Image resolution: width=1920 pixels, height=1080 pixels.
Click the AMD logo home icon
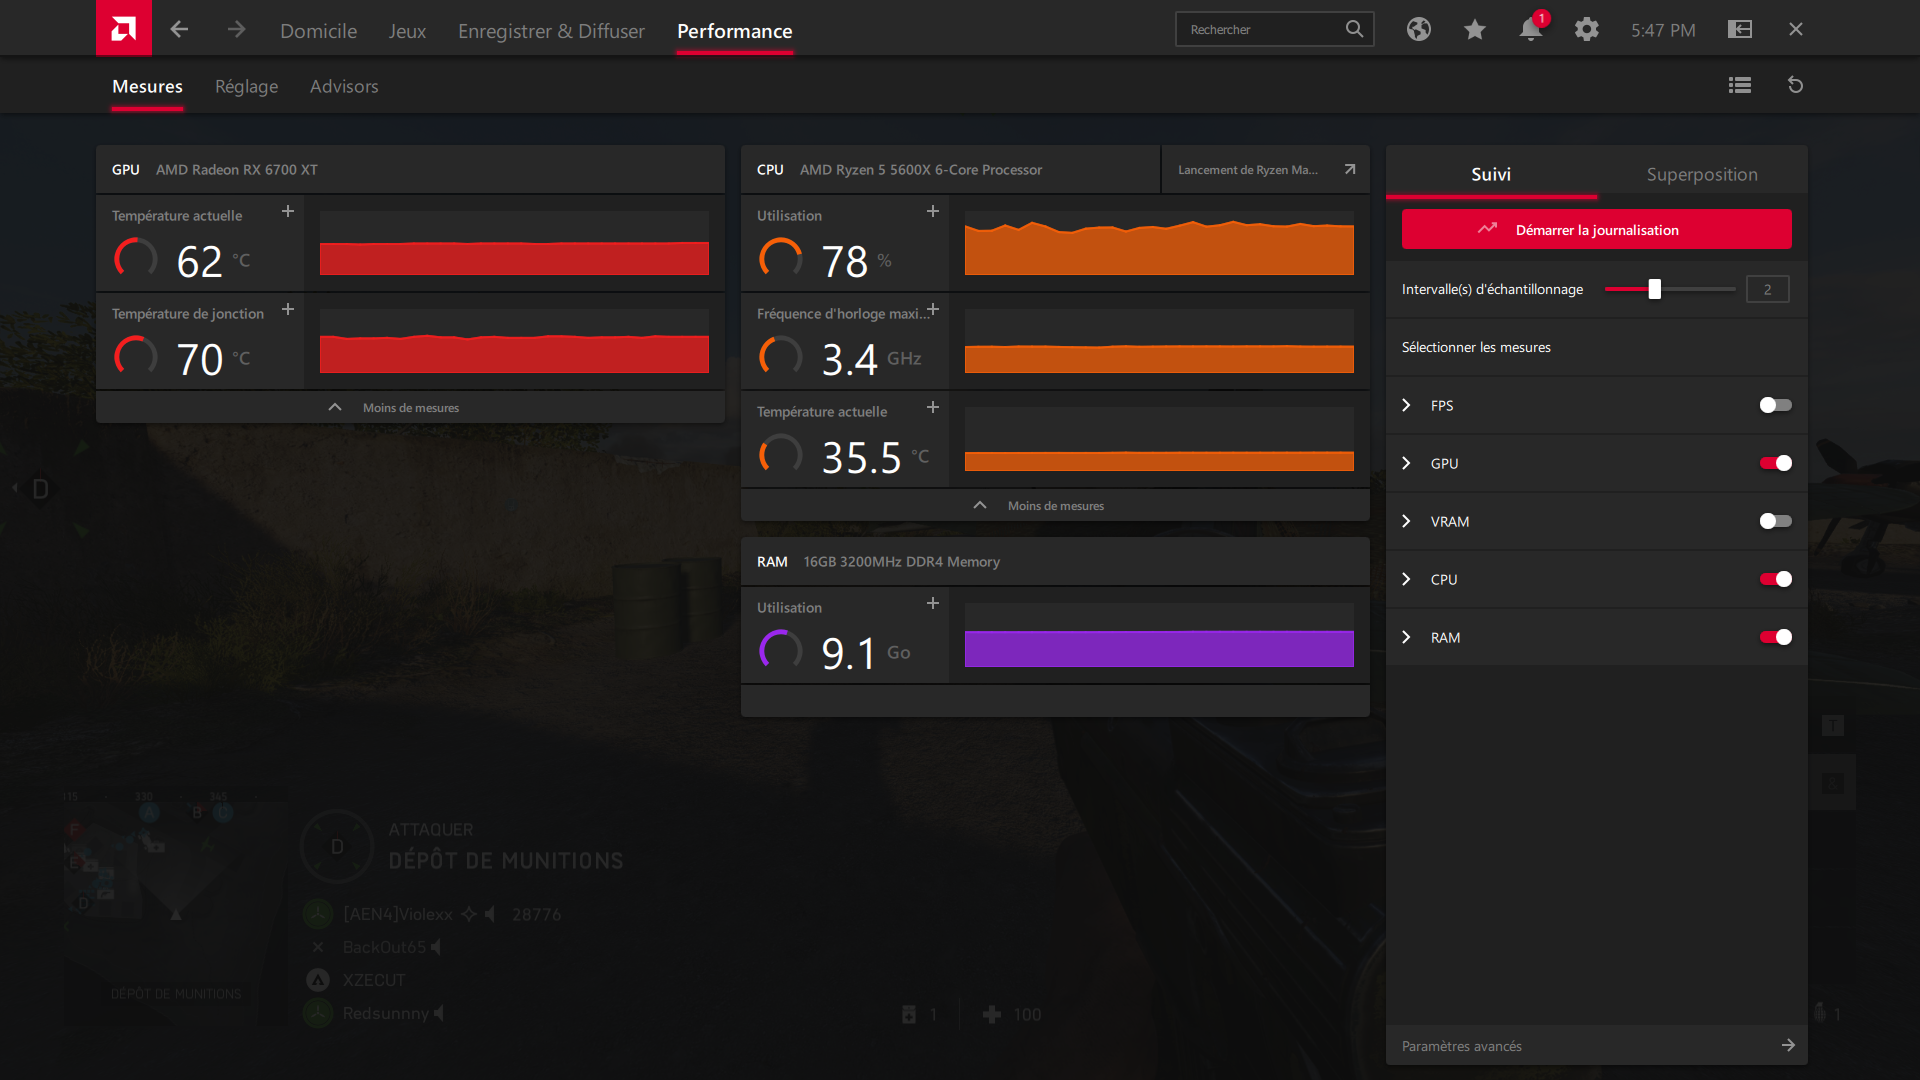point(124,28)
